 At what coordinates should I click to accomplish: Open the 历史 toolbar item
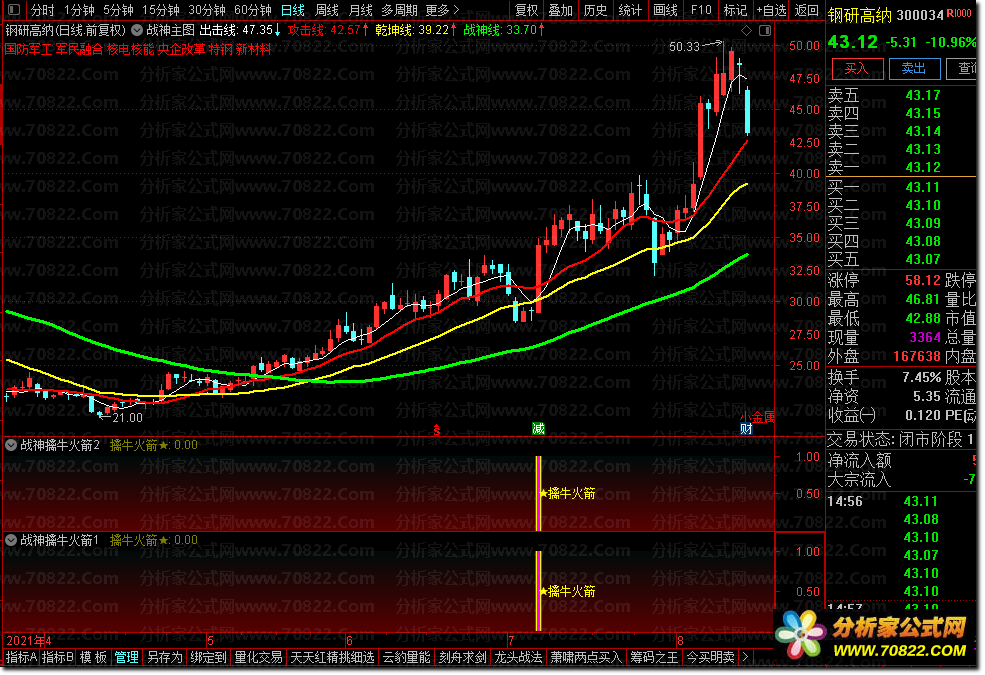point(595,10)
